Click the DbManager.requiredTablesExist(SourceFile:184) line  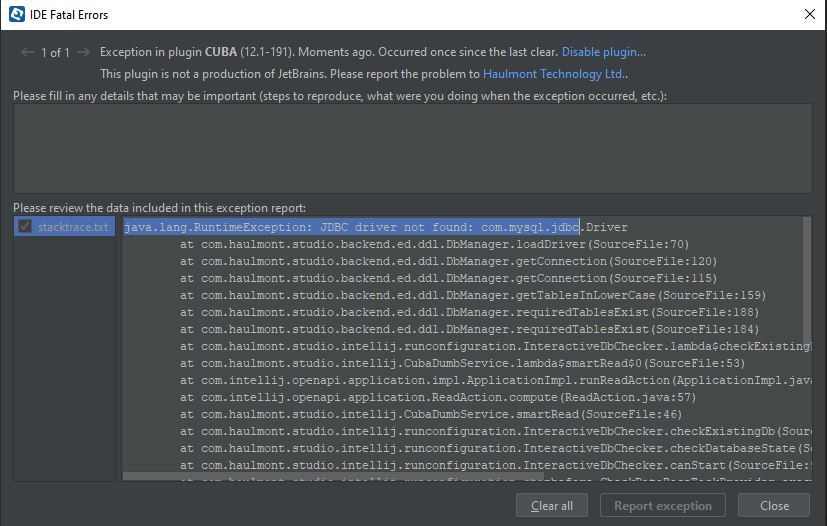point(469,329)
